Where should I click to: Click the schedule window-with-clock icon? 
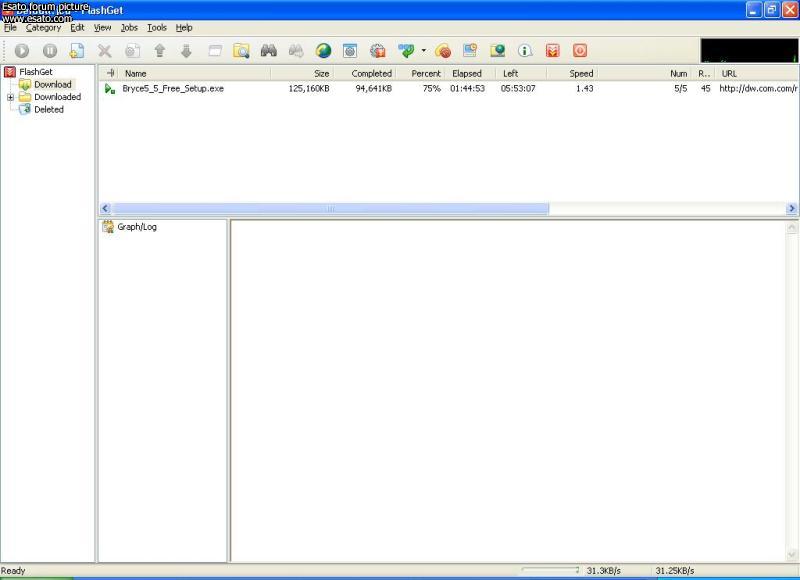pos(470,51)
